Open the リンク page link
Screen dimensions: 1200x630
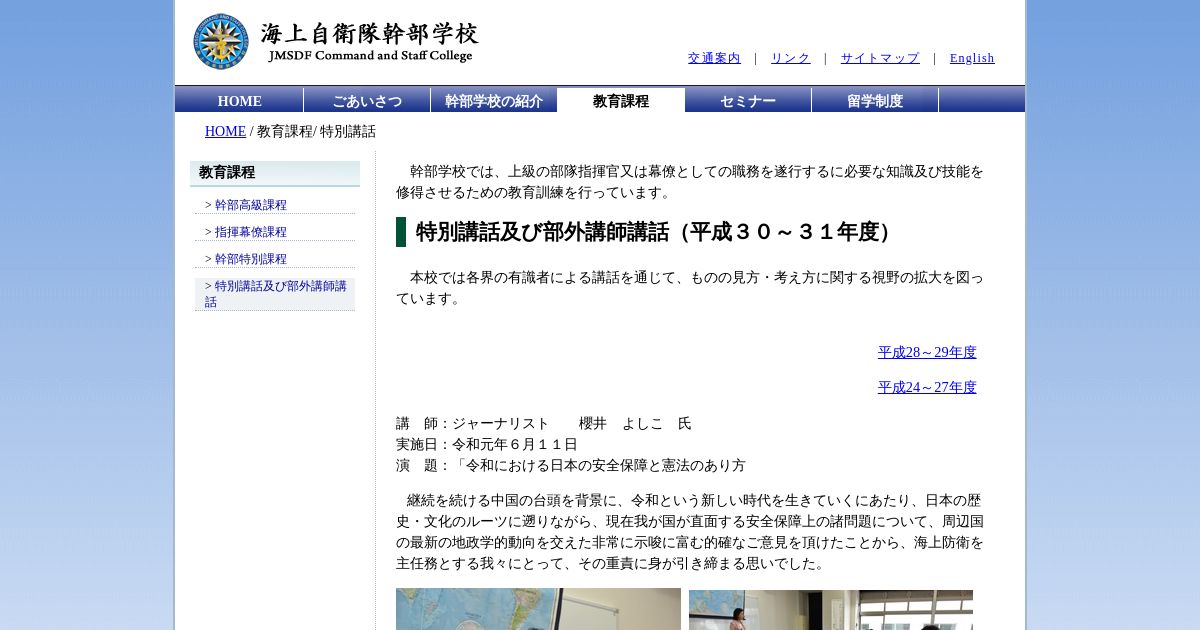tap(790, 58)
